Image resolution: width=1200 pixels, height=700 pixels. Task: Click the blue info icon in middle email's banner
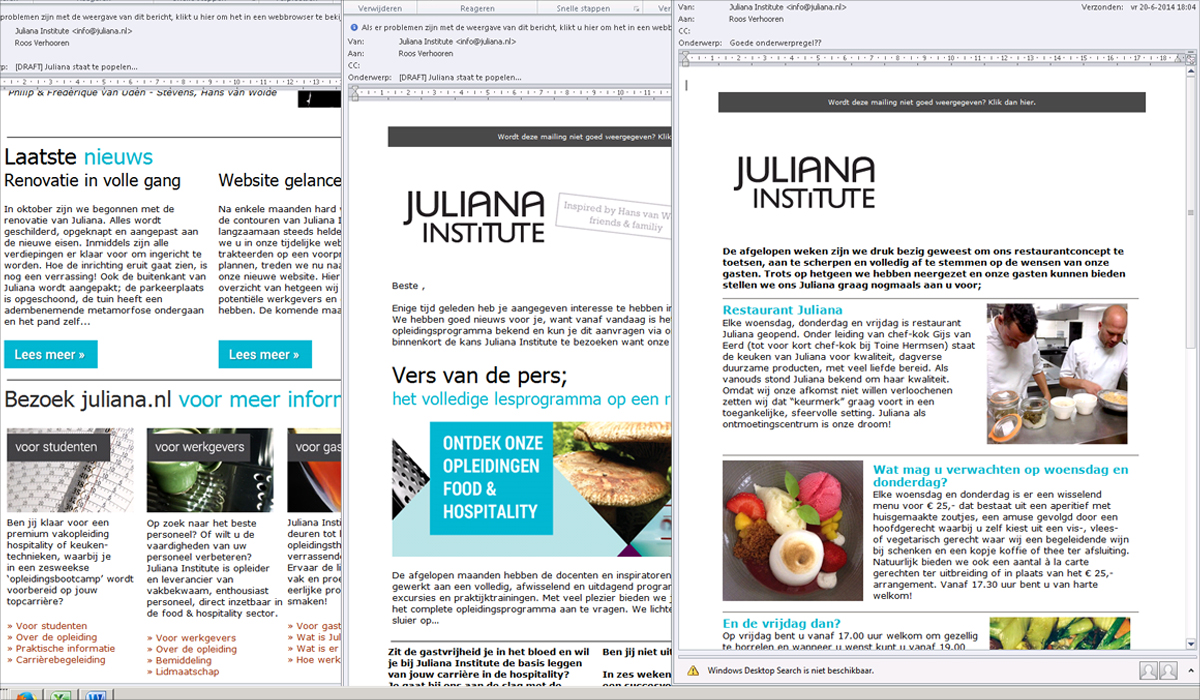[x=353, y=29]
